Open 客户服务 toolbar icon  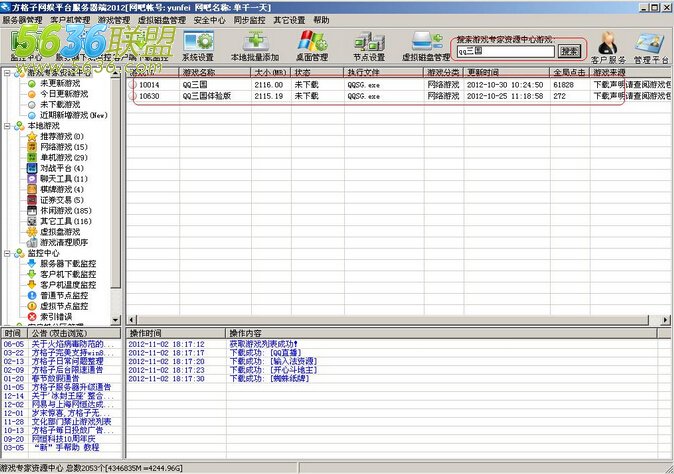pos(608,47)
